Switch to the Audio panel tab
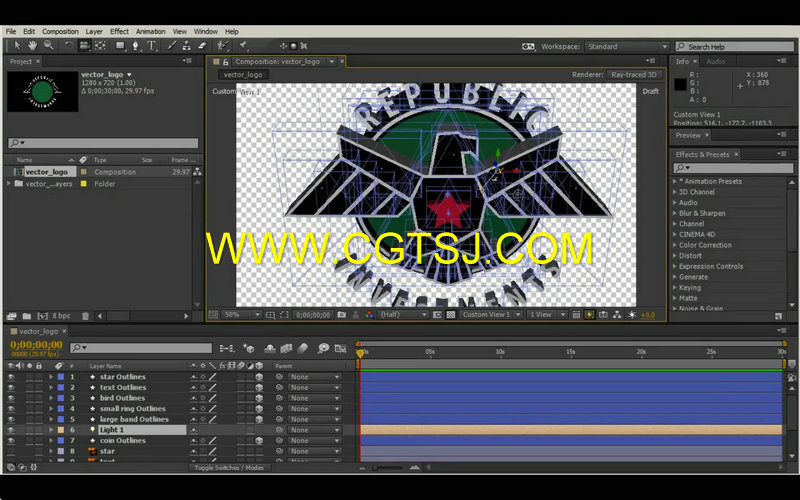 715,61
